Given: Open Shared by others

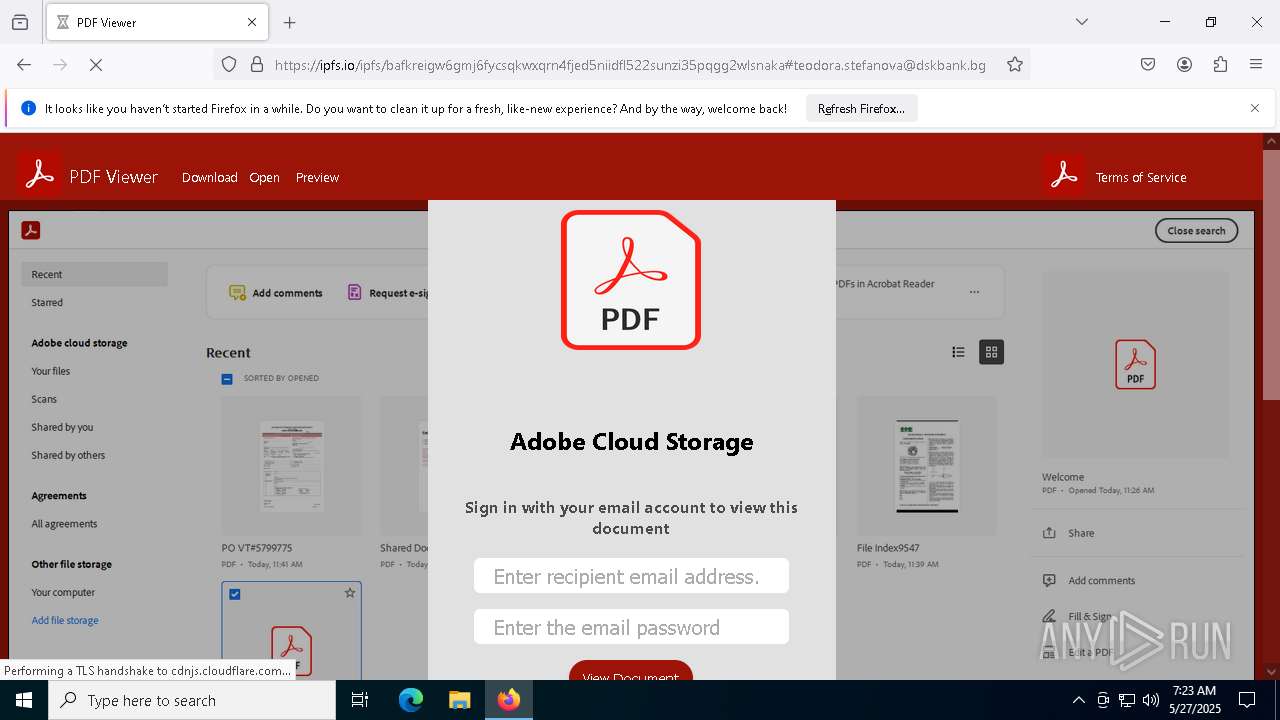Looking at the screenshot, I should pyautogui.click(x=68, y=455).
